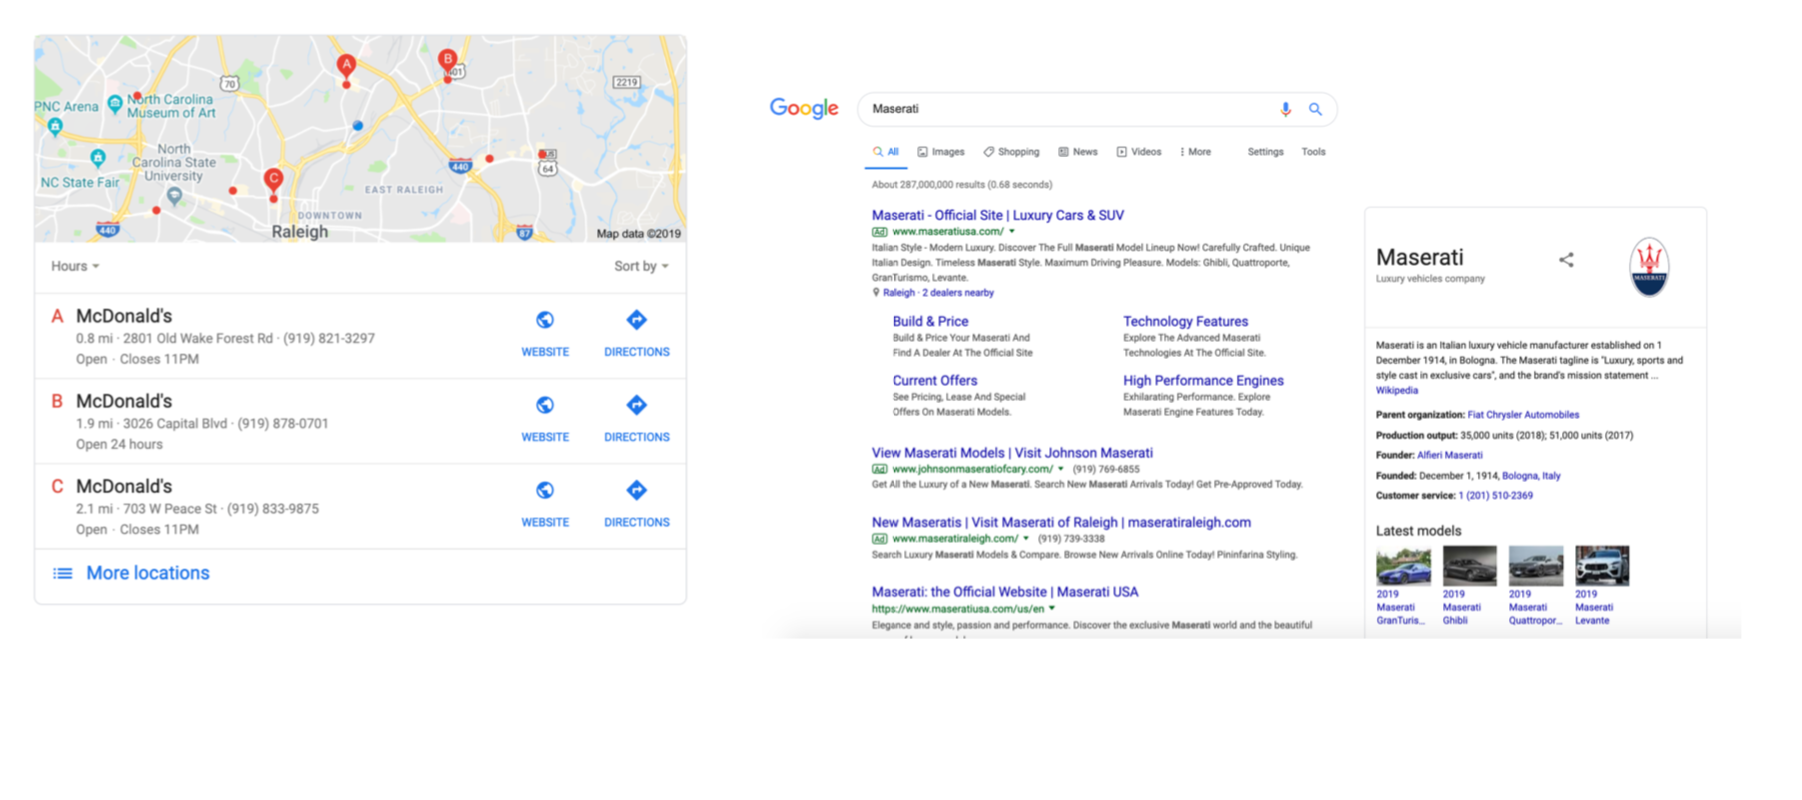
Task: Click the Bologna, Italy link
Action: tap(1531, 476)
